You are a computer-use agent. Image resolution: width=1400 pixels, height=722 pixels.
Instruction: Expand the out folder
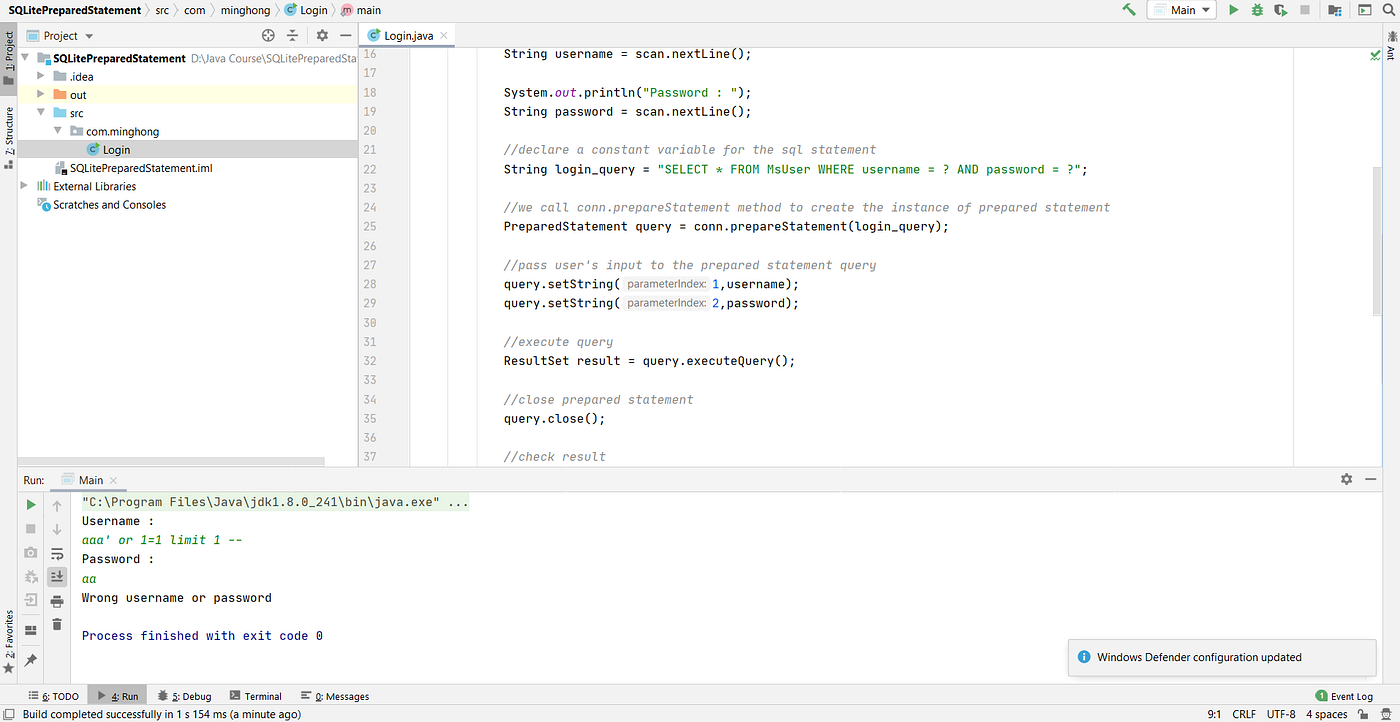tap(42, 95)
